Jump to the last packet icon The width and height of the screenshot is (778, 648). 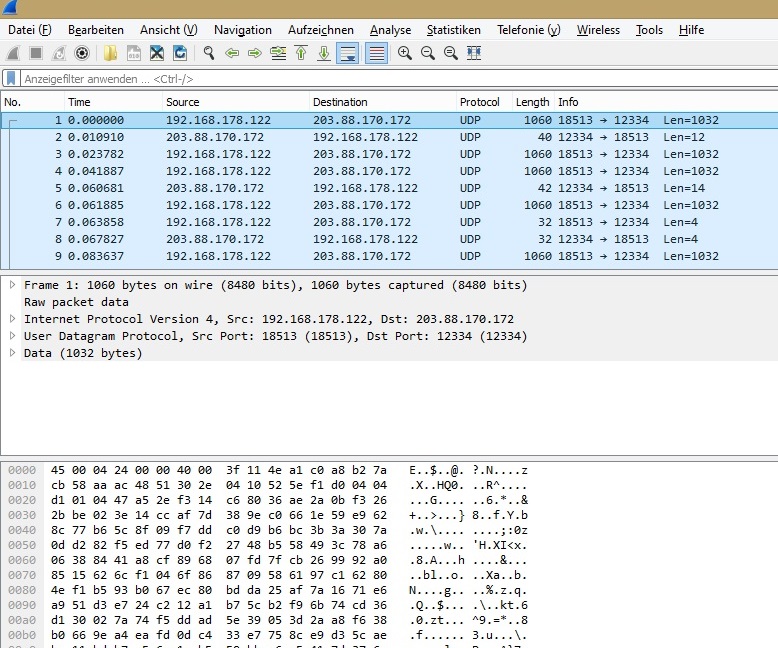point(324,53)
